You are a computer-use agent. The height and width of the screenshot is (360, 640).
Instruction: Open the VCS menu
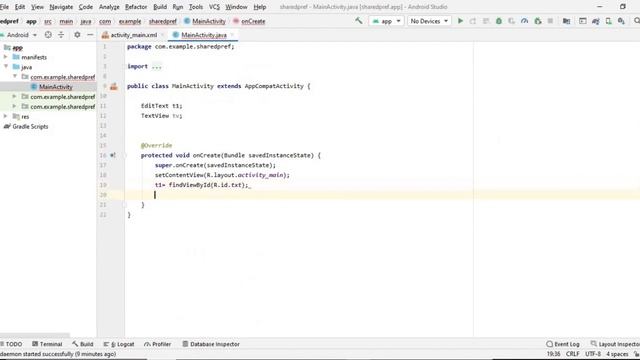pyautogui.click(x=214, y=7)
